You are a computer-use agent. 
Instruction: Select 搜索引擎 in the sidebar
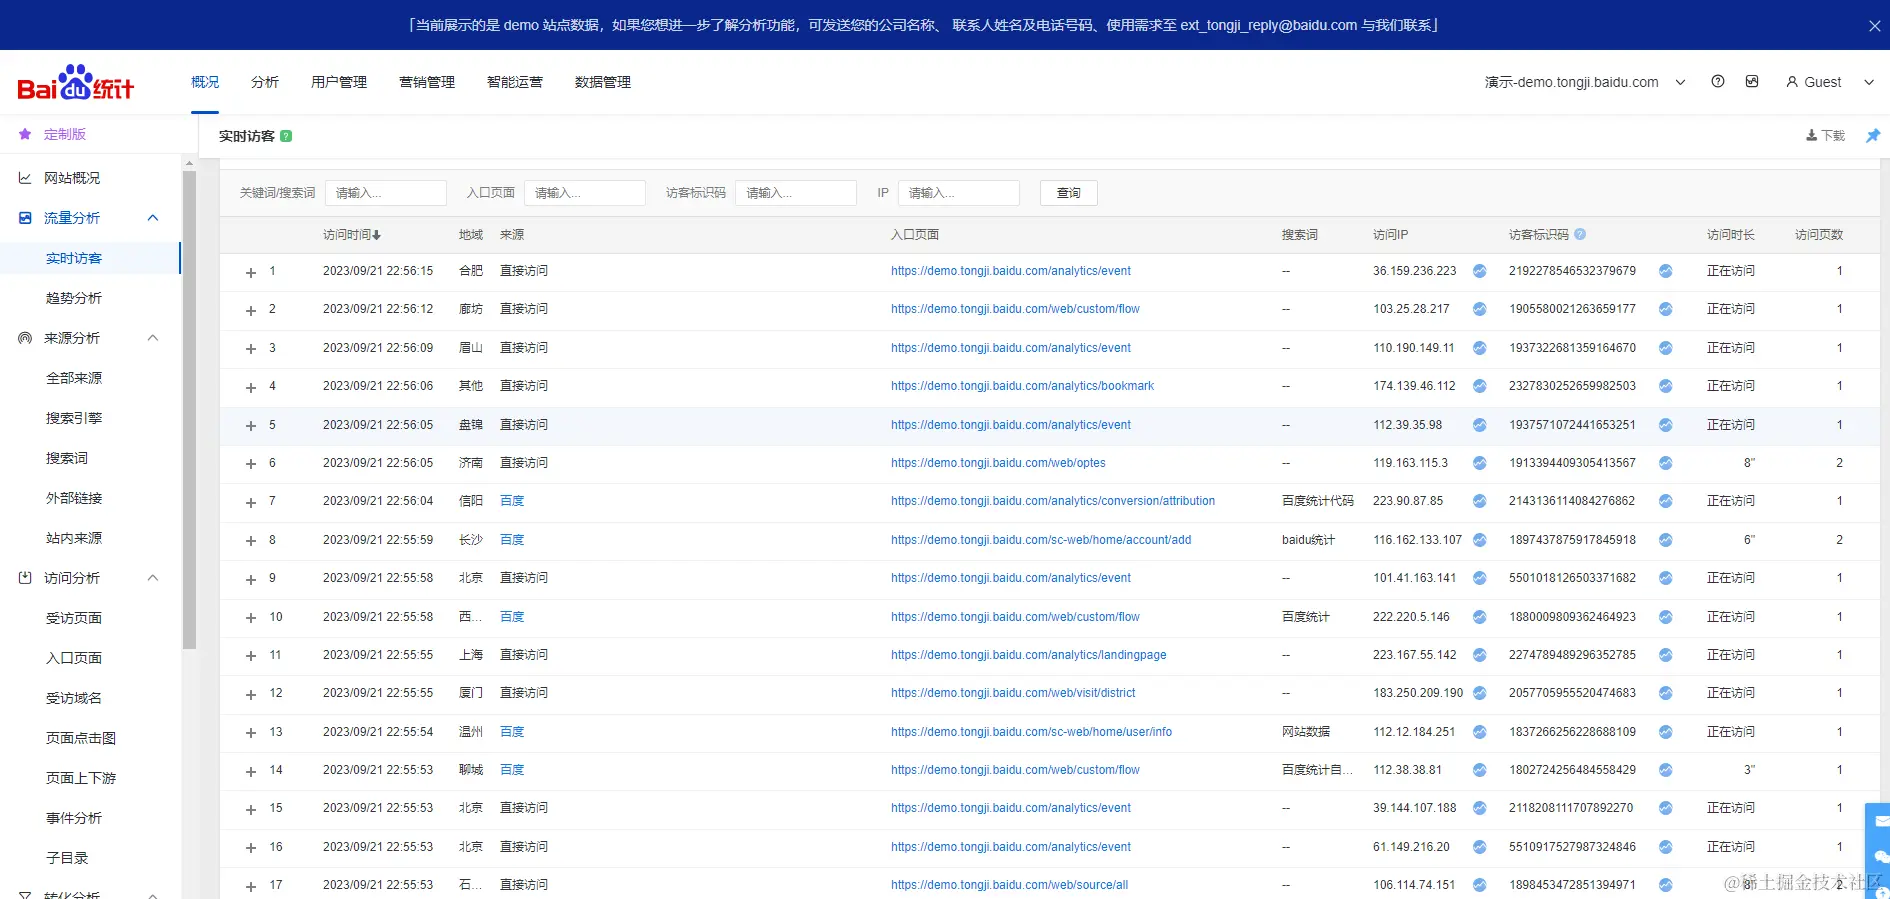click(74, 418)
